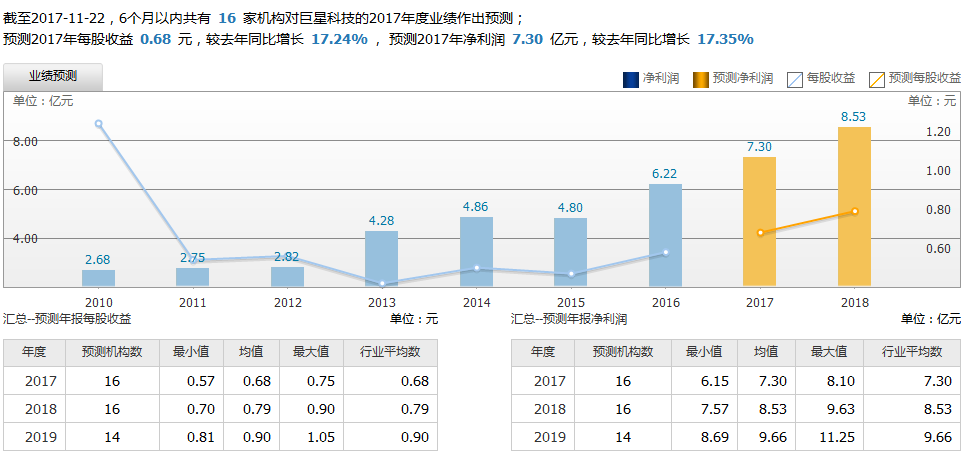This screenshot has width=971, height=463.
Task: Click the 0.68 EPS forecast value in summary
Action: tap(155, 40)
